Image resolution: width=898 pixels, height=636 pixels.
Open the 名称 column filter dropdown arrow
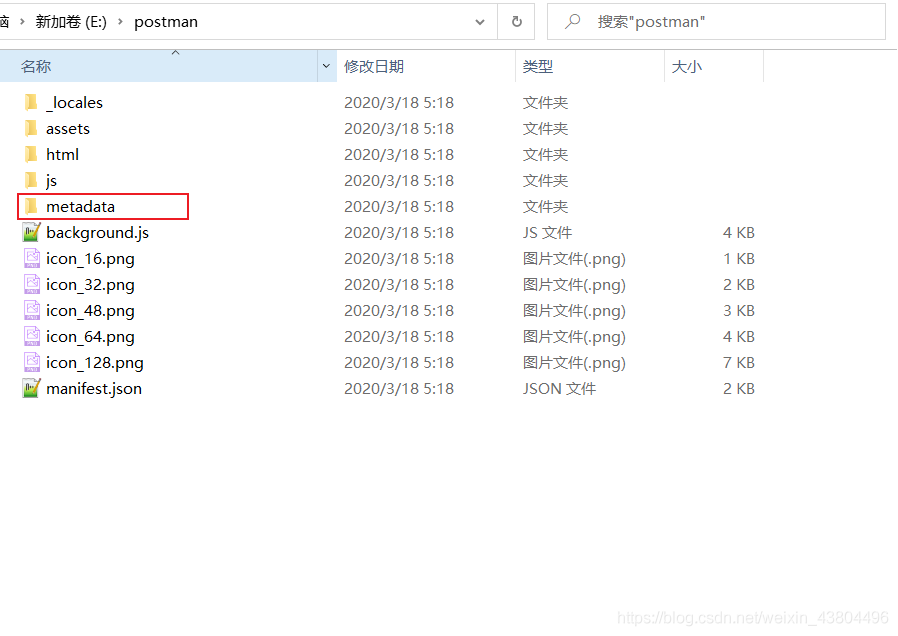326,66
